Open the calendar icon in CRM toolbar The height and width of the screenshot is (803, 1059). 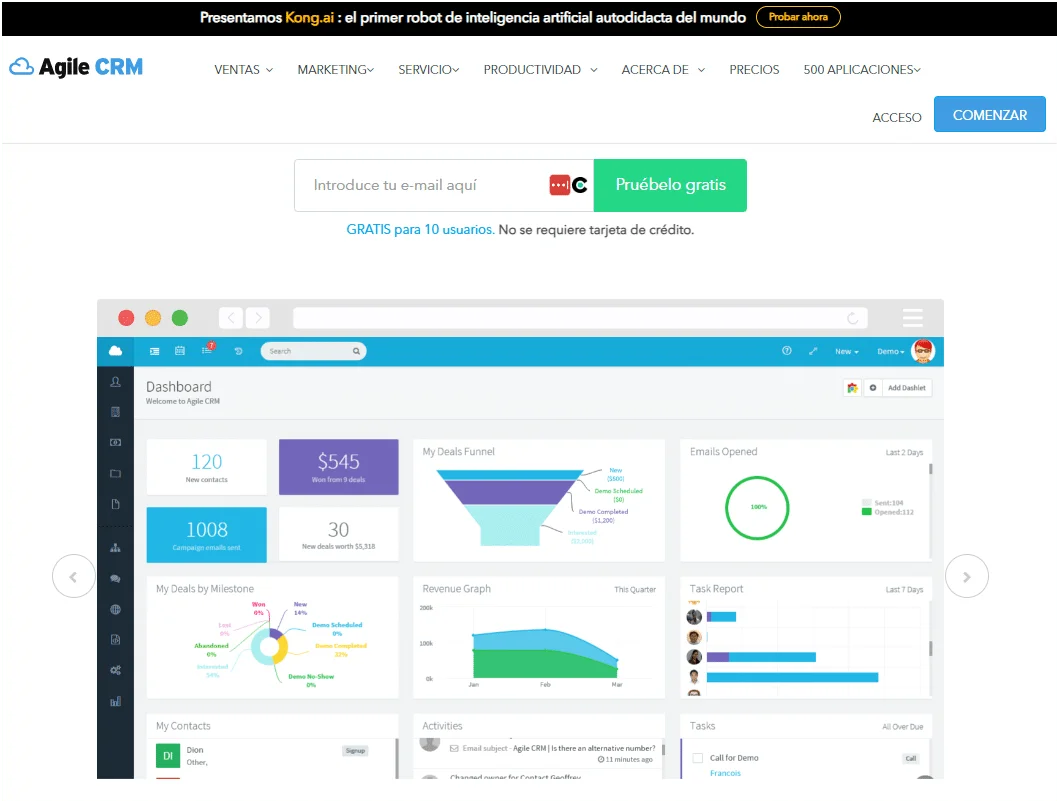click(x=180, y=351)
